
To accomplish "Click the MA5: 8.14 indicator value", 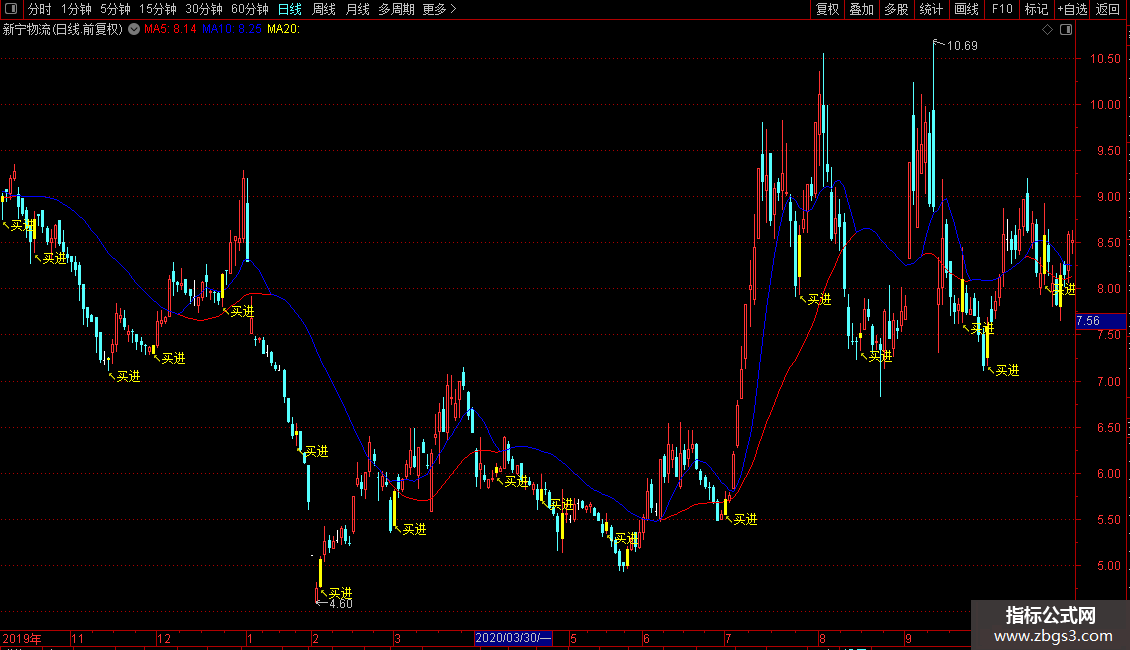I will [170, 29].
